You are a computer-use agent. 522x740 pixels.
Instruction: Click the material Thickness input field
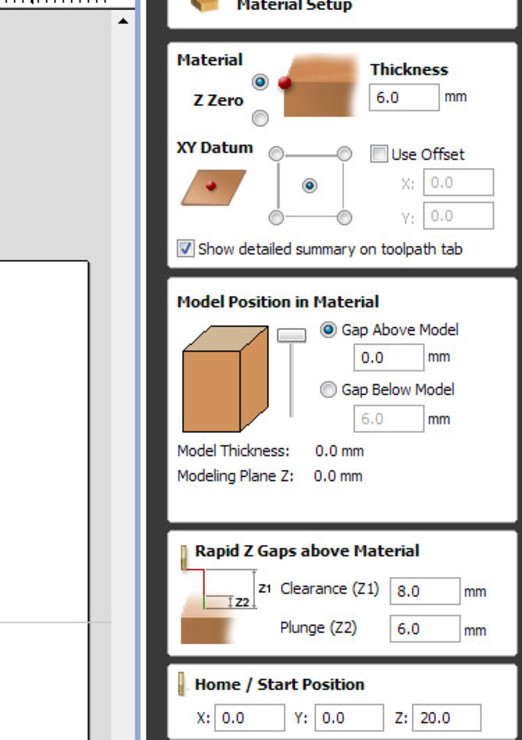(404, 98)
